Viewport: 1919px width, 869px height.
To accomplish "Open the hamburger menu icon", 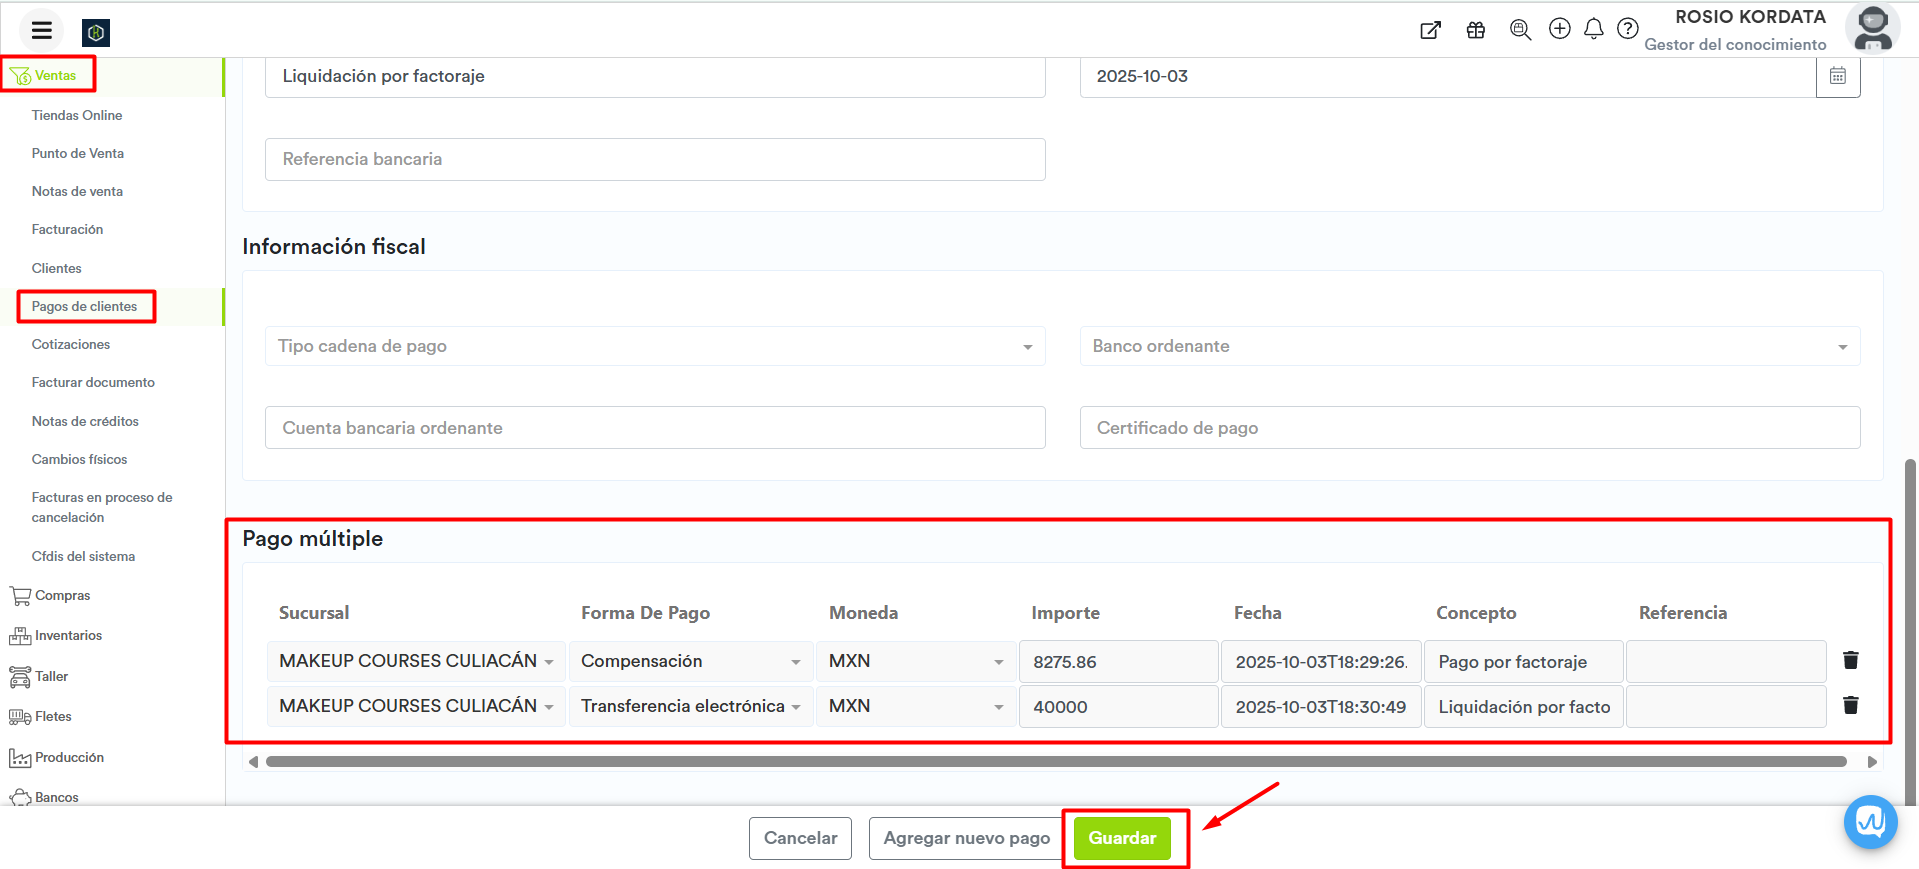I will click(41, 30).
